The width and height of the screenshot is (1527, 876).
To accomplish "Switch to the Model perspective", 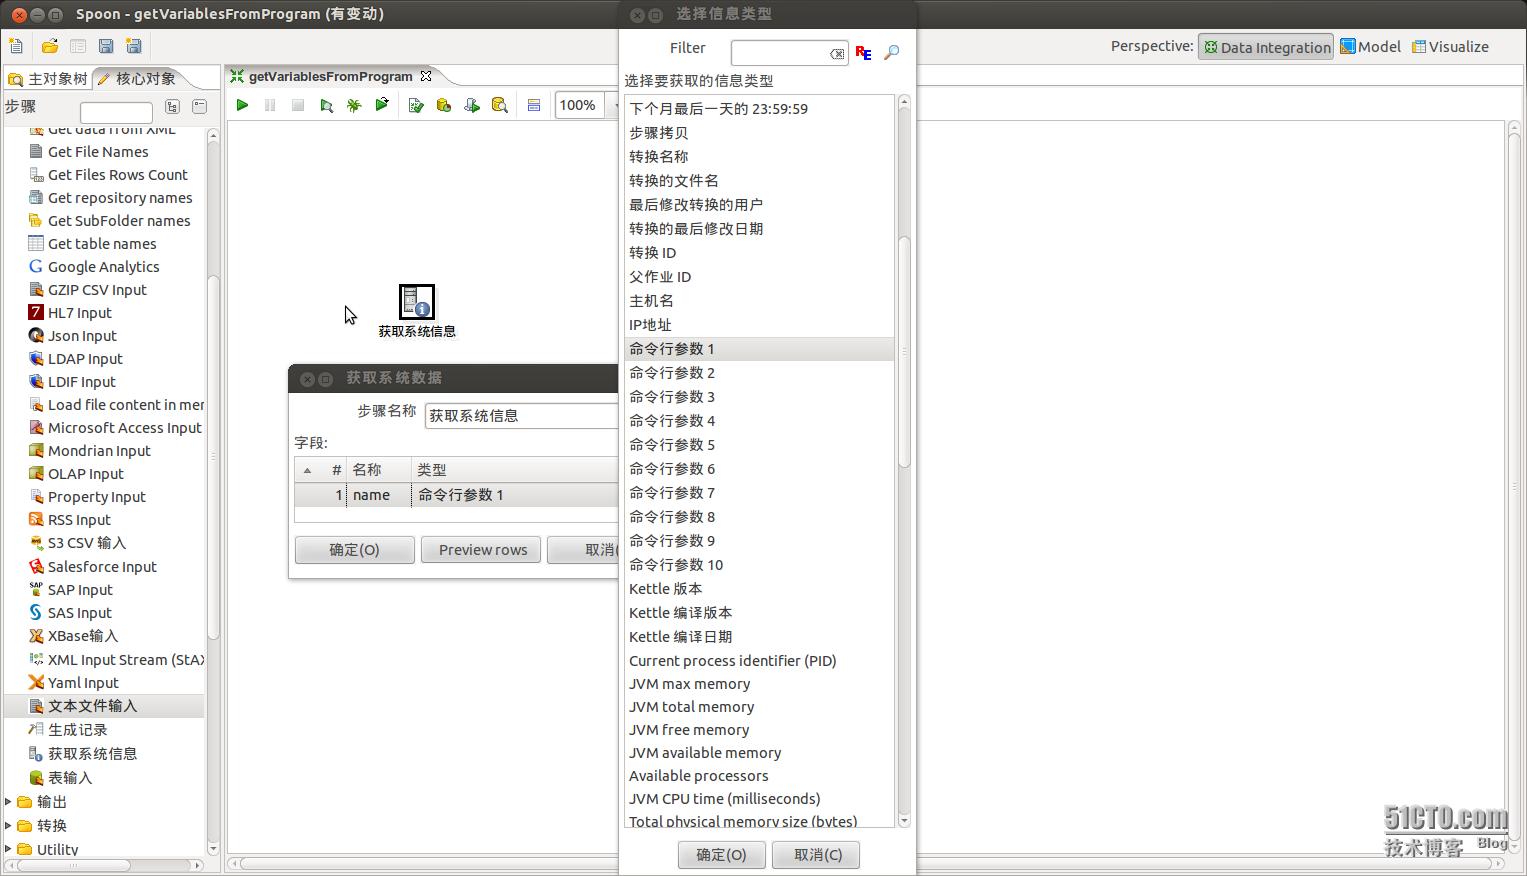I will coord(1371,47).
